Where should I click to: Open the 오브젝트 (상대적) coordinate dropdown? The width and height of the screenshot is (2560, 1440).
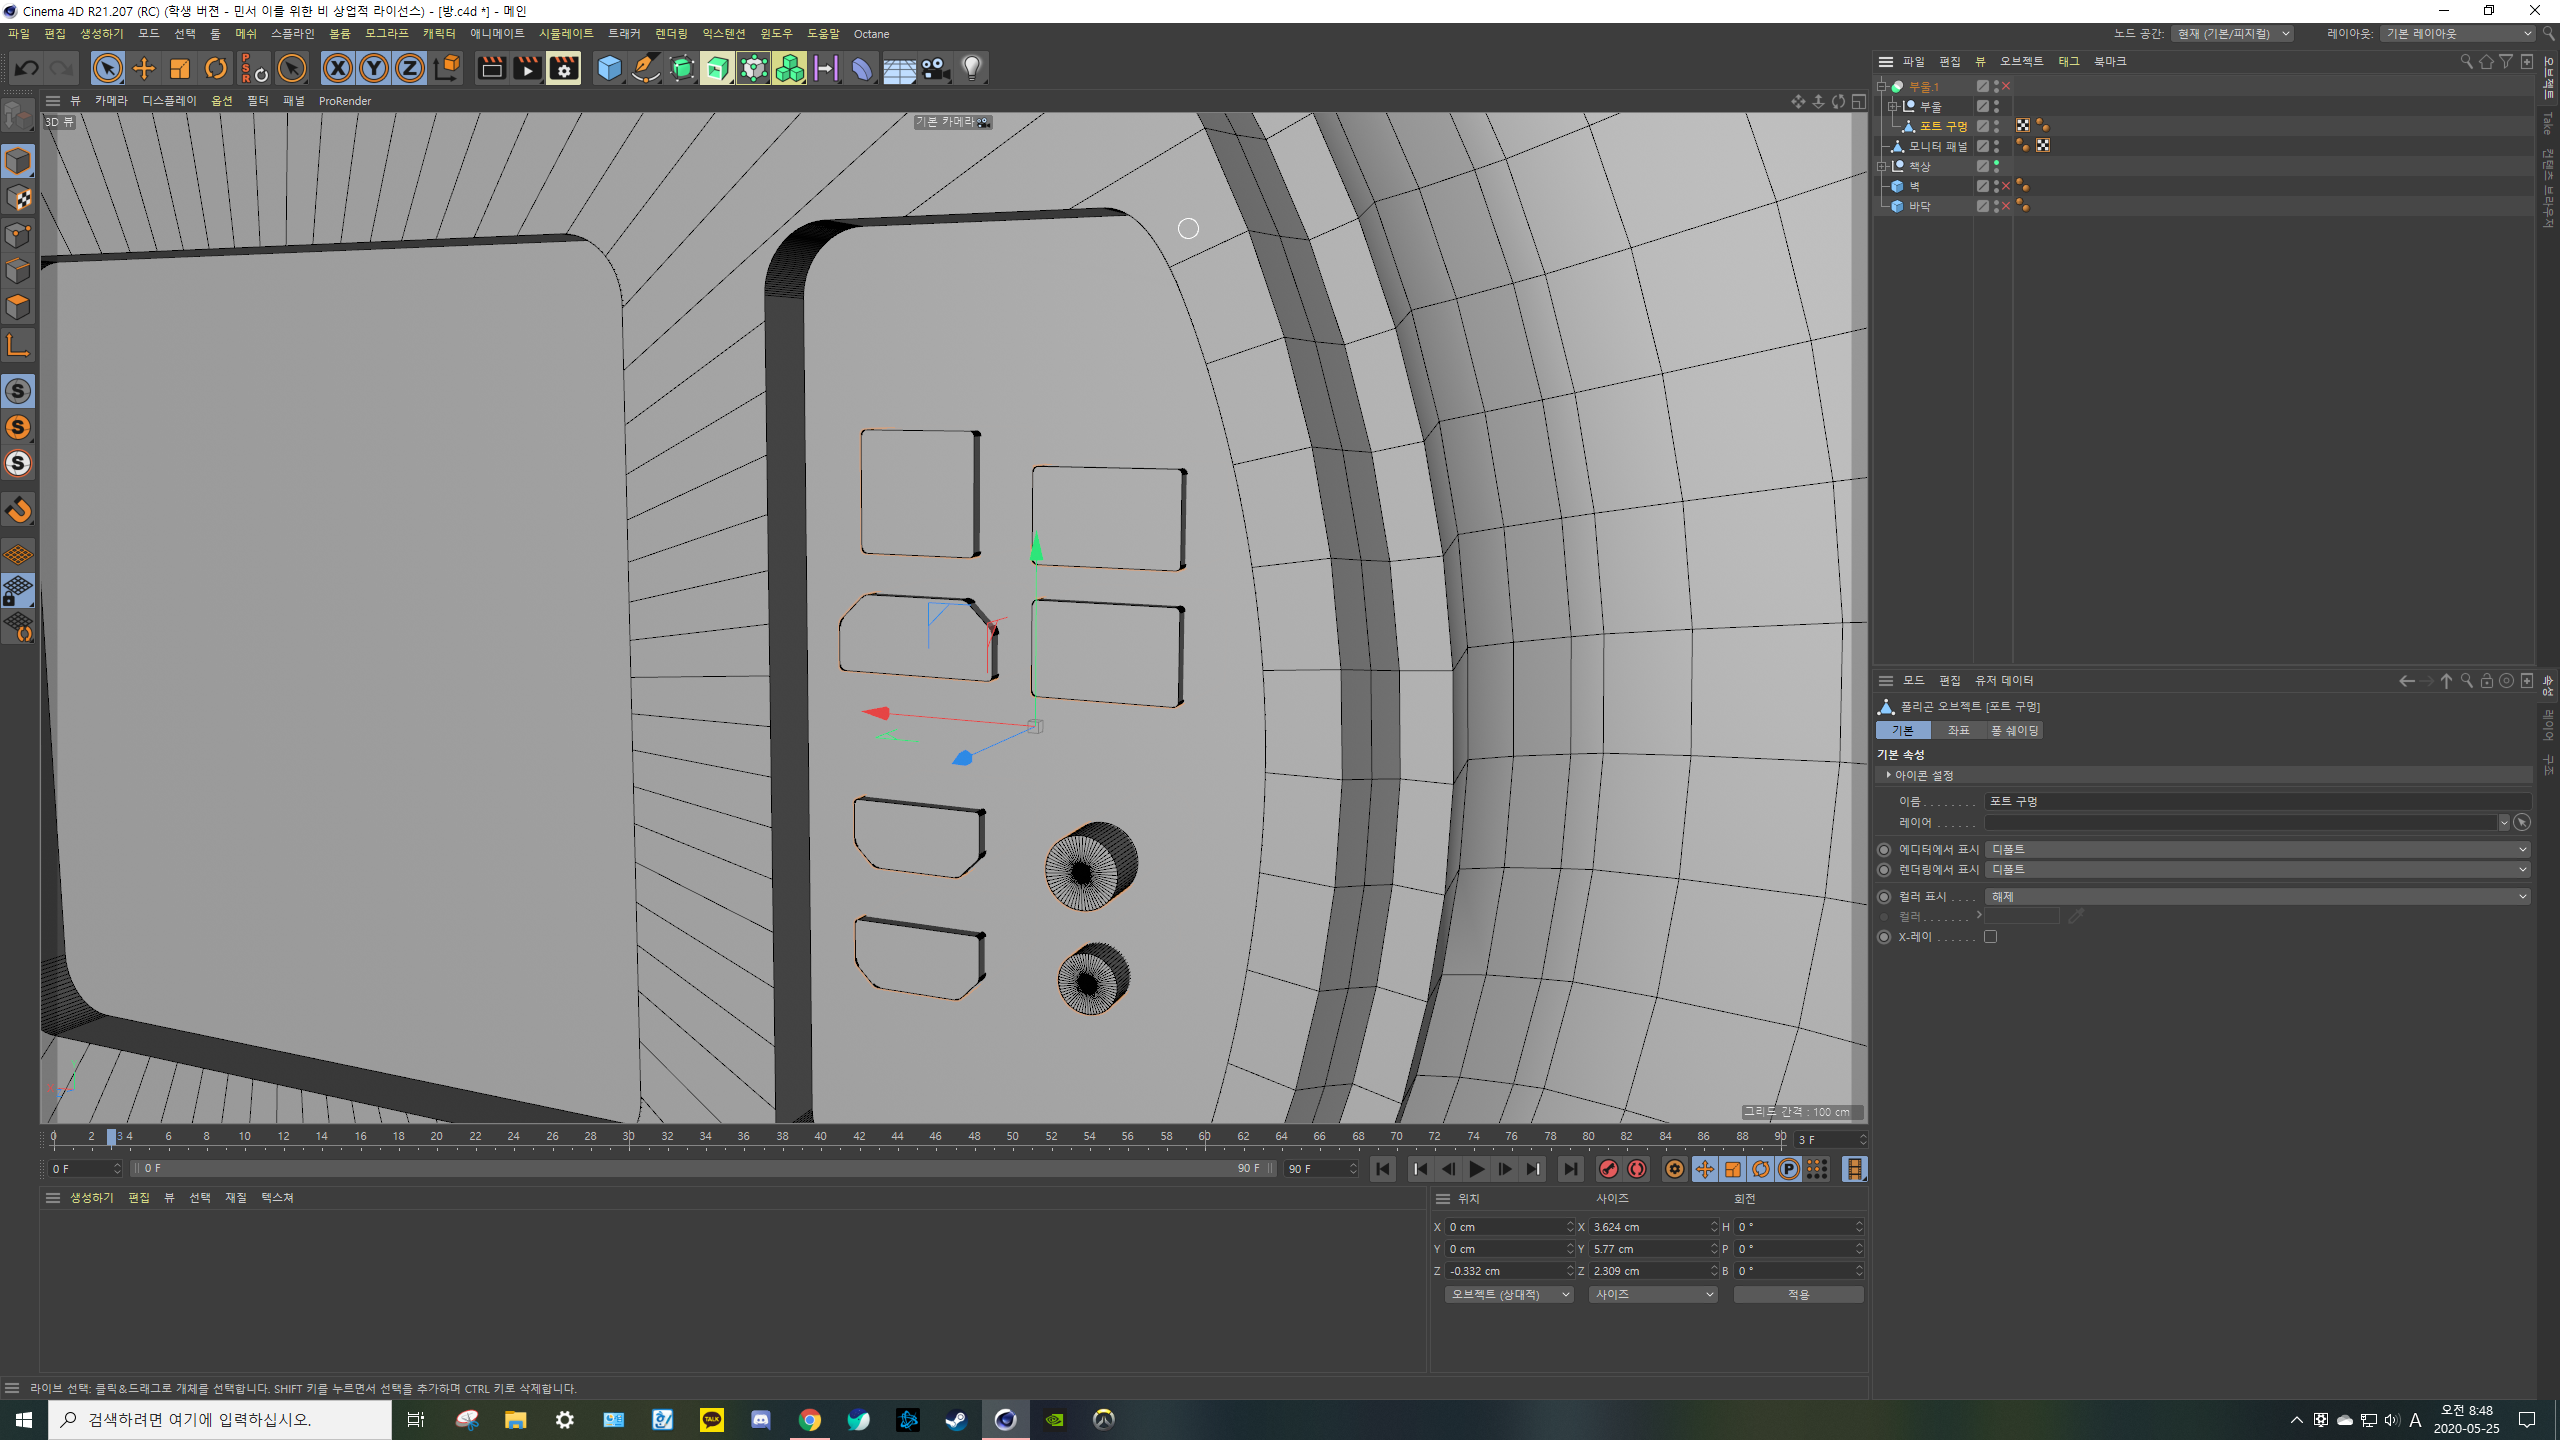coord(1509,1295)
